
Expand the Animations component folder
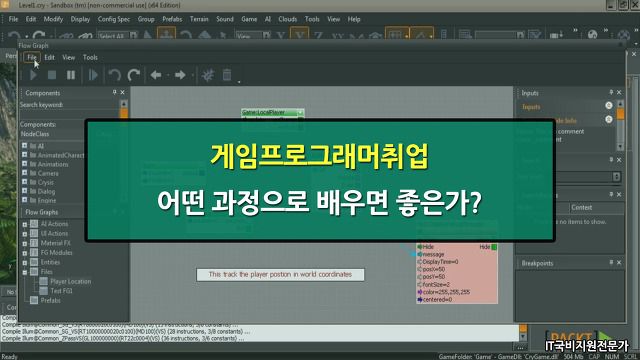pyautogui.click(x=24, y=164)
